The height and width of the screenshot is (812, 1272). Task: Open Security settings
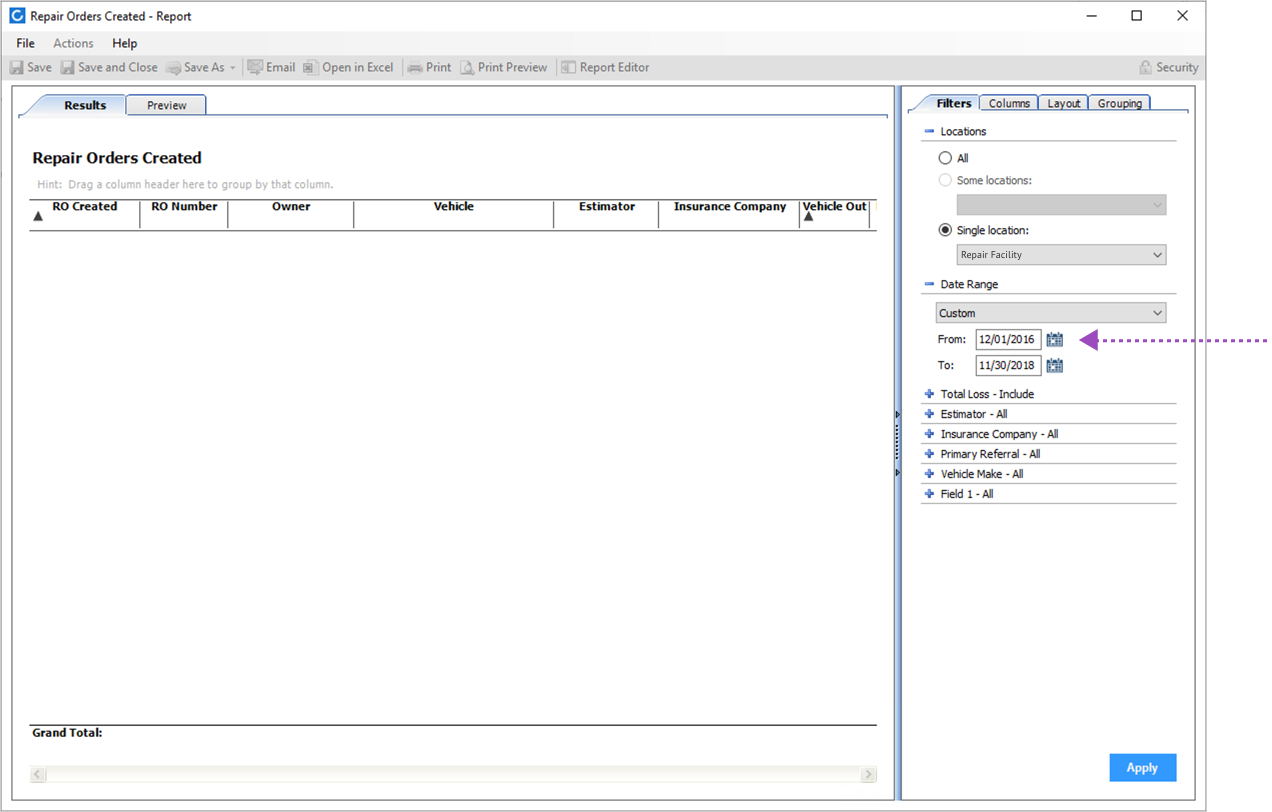click(1168, 67)
